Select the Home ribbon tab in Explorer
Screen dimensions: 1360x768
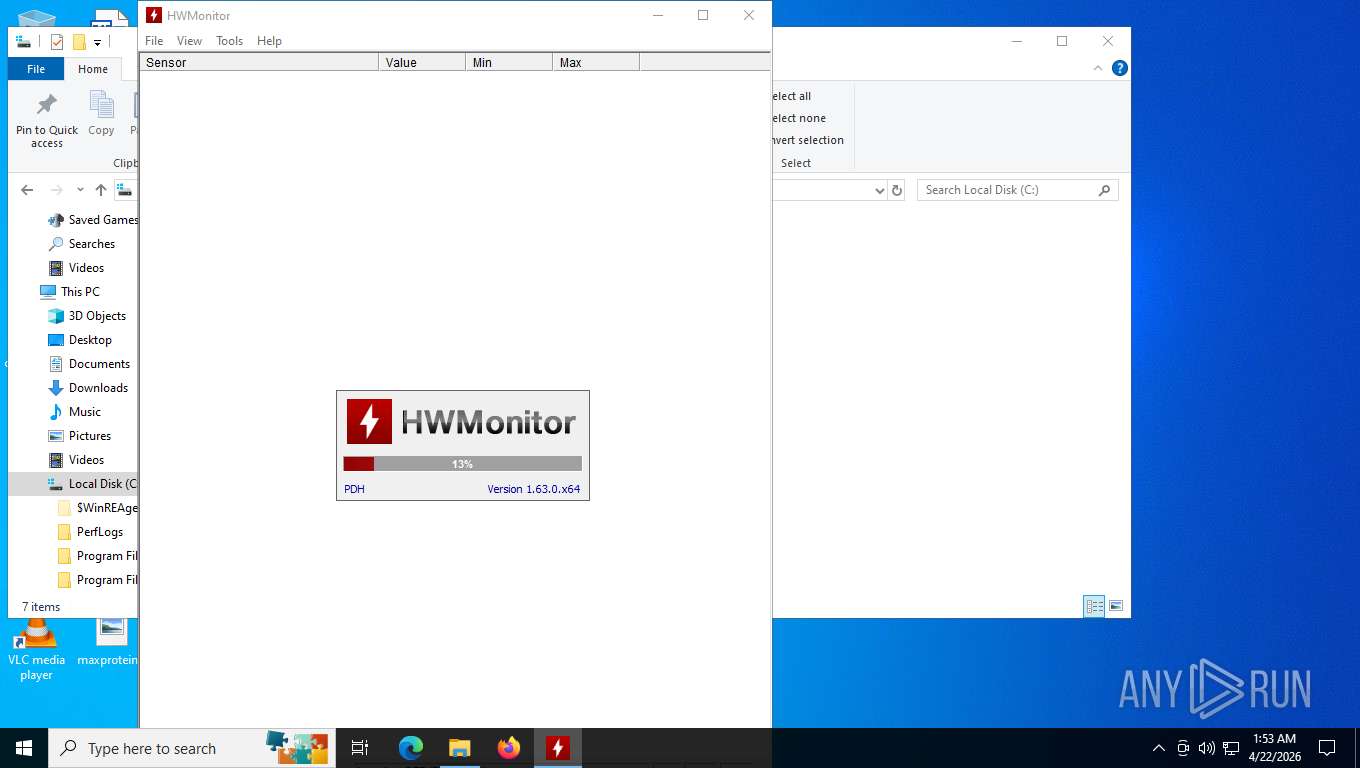(93, 69)
